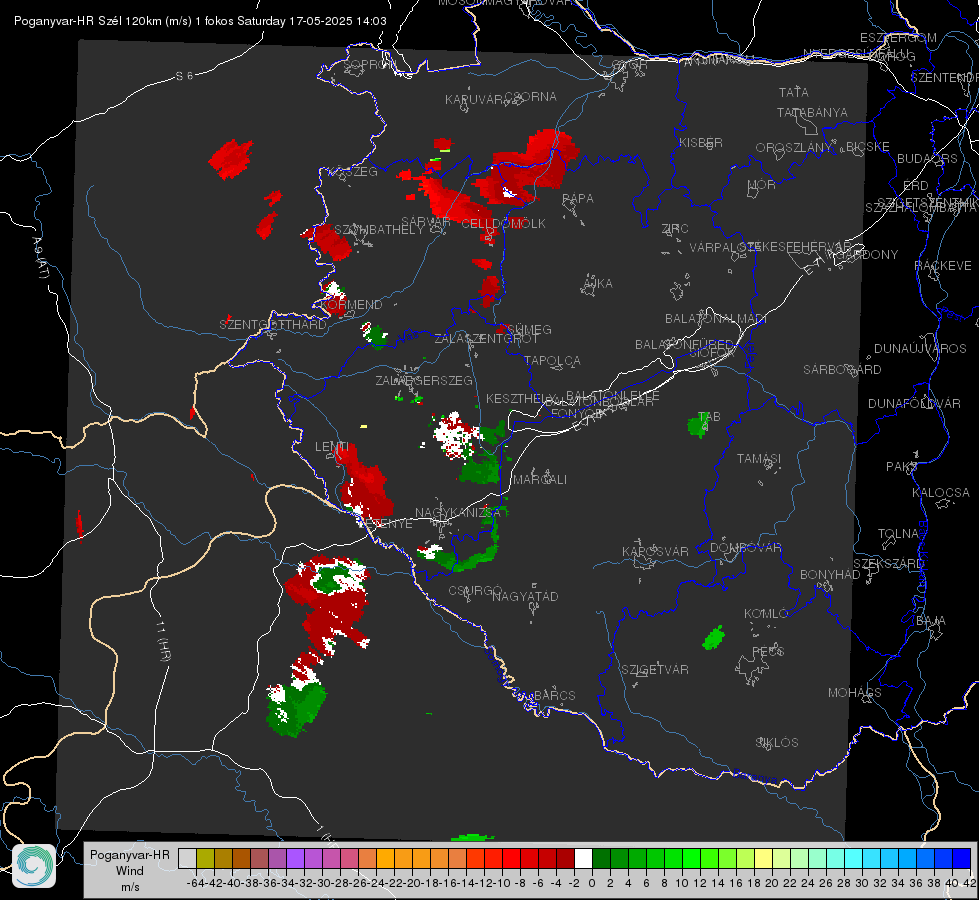Click the BONYHAD city label
The height and width of the screenshot is (900, 979).
pos(830,575)
